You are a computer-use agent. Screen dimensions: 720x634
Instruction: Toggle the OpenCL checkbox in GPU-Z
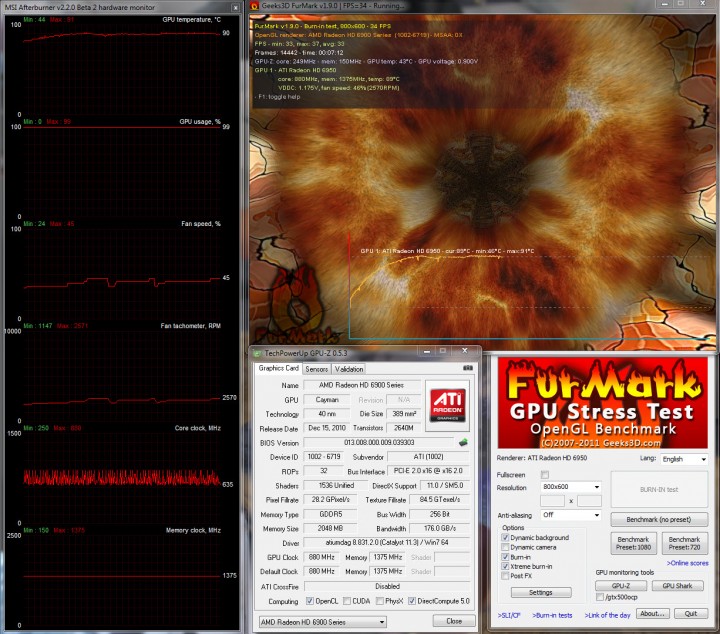[310, 601]
